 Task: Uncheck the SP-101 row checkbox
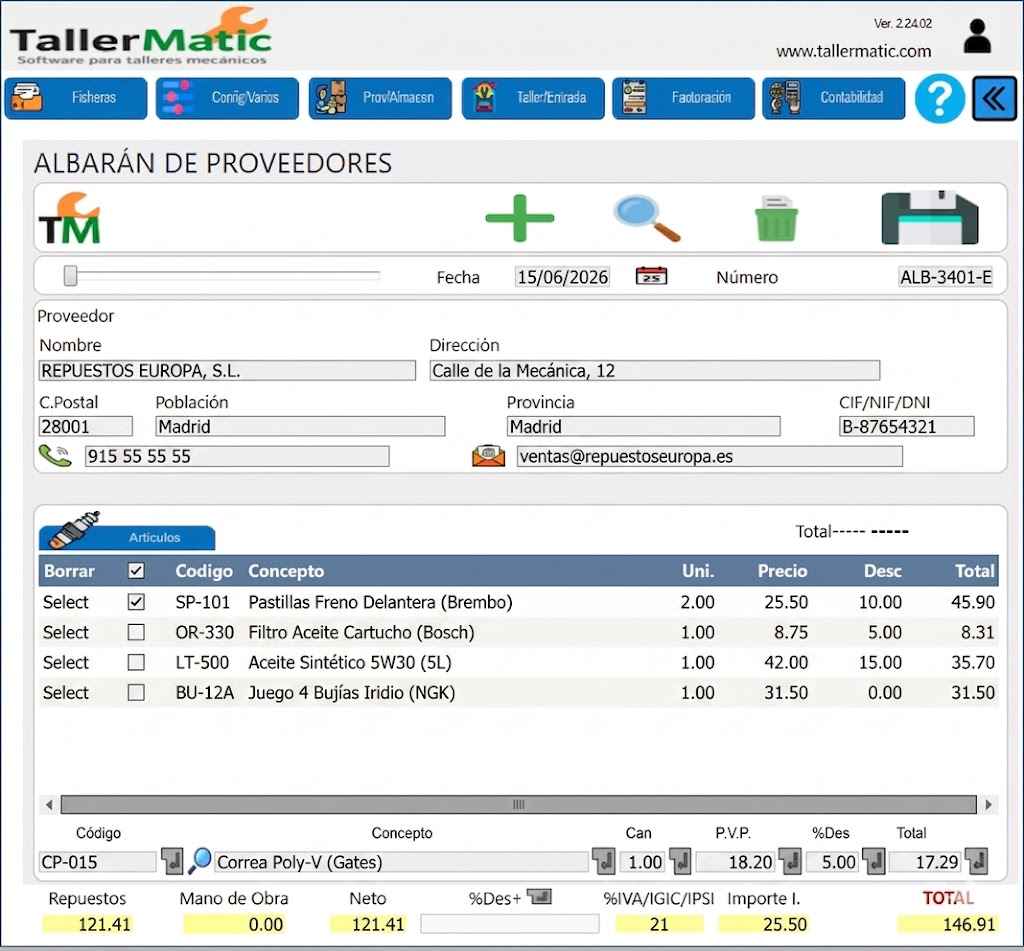pyautogui.click(x=136, y=602)
